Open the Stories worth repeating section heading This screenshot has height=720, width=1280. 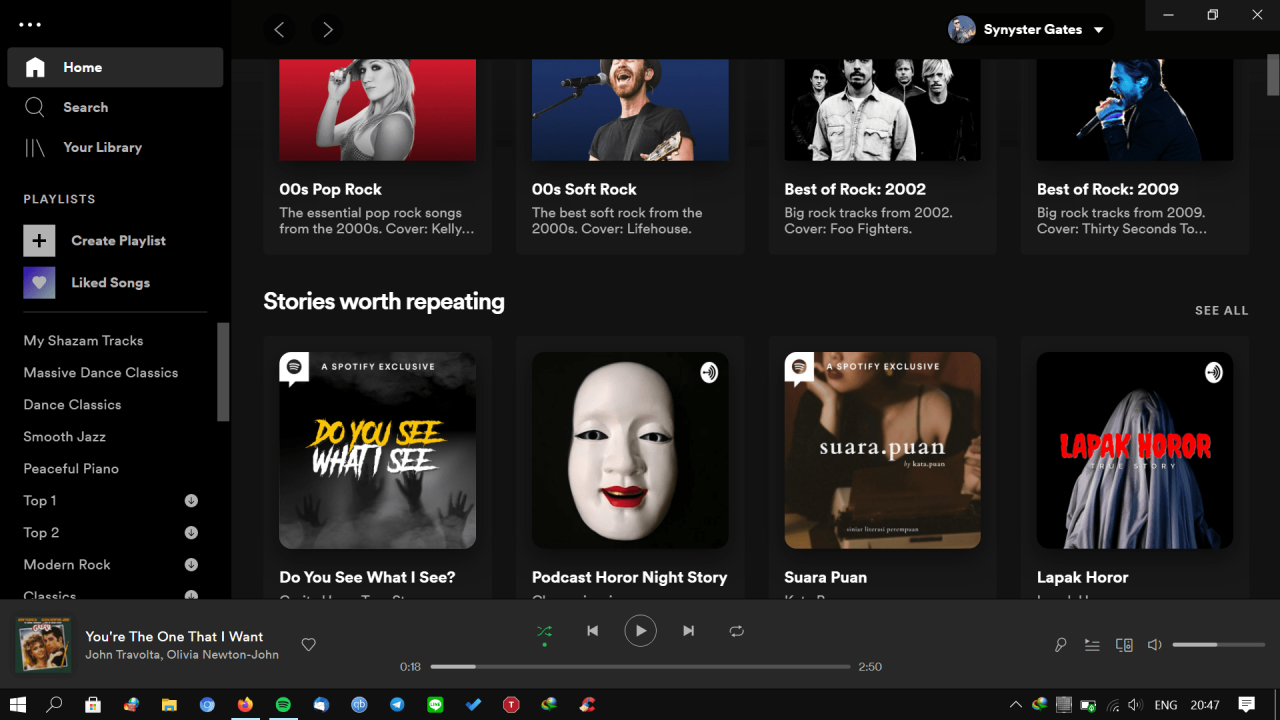(x=384, y=301)
